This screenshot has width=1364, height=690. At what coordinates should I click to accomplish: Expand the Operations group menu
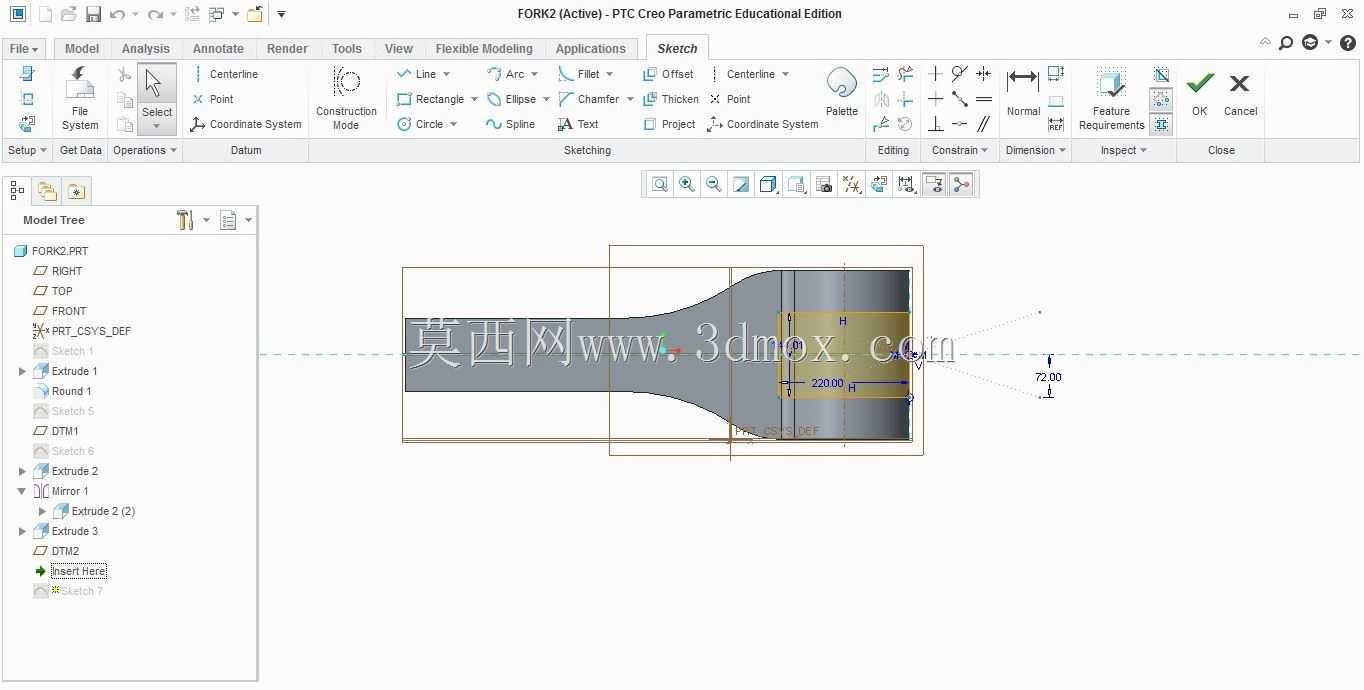point(145,150)
